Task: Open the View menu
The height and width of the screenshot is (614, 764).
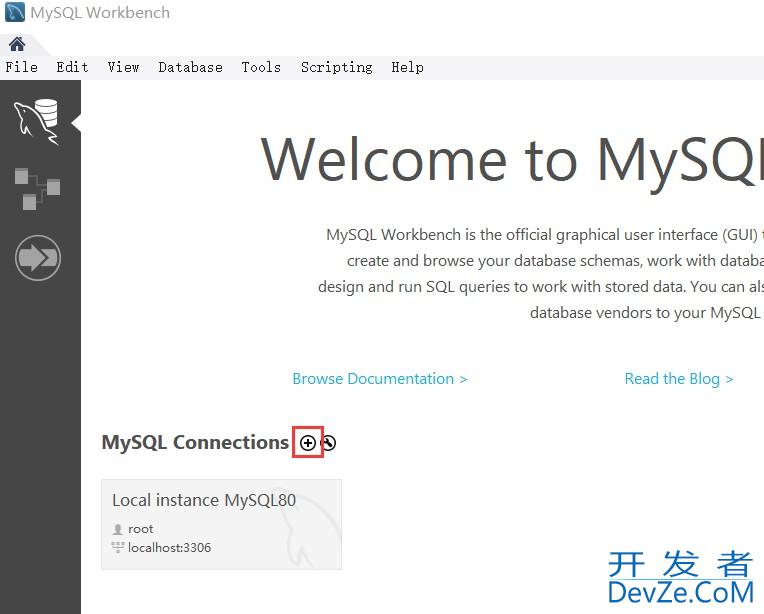Action: tap(123, 67)
